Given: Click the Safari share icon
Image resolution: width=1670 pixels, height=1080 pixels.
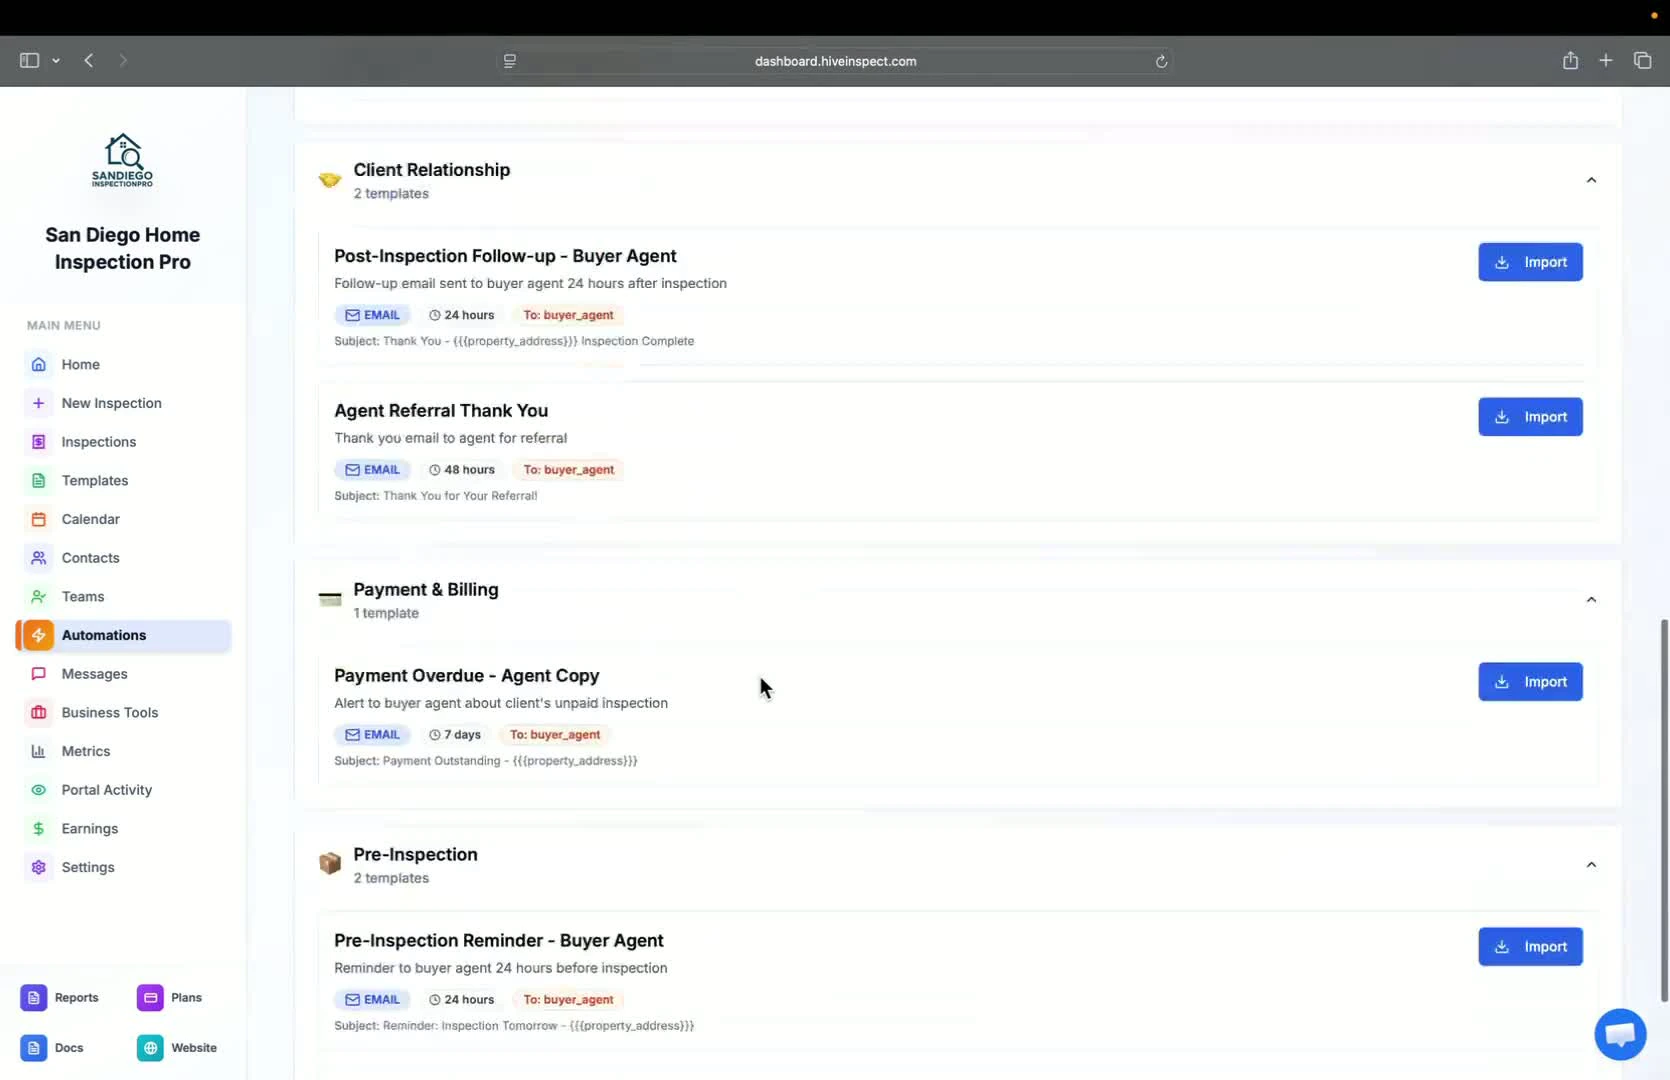Looking at the screenshot, I should (1570, 61).
